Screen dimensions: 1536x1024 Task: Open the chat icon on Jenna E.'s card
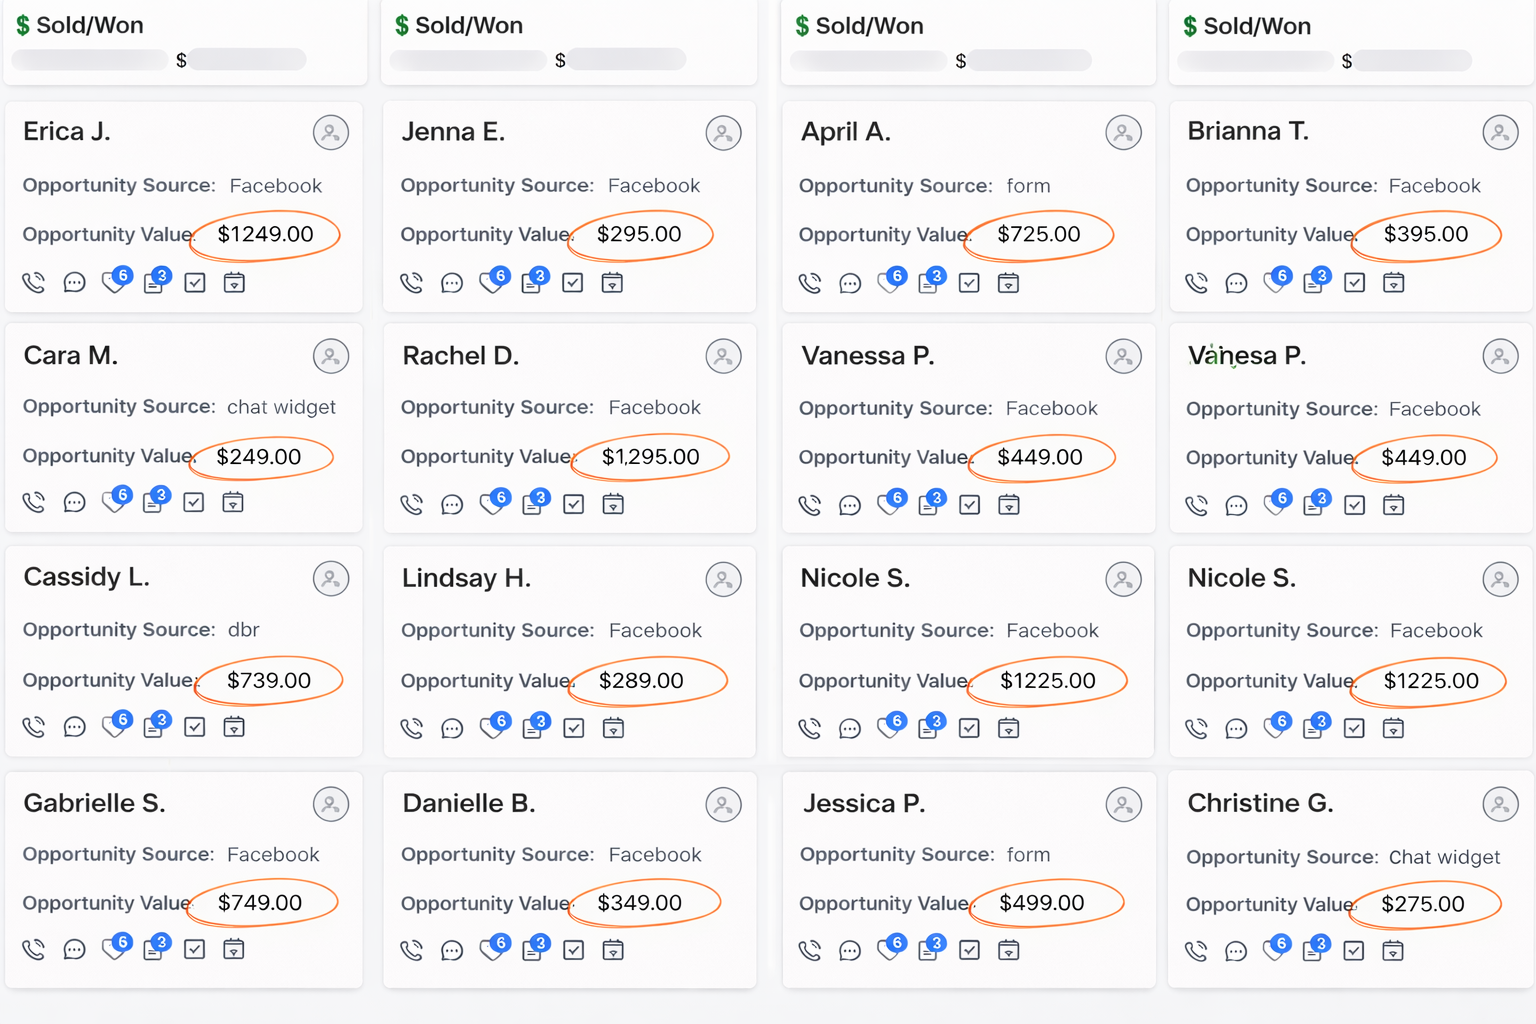[x=452, y=284]
